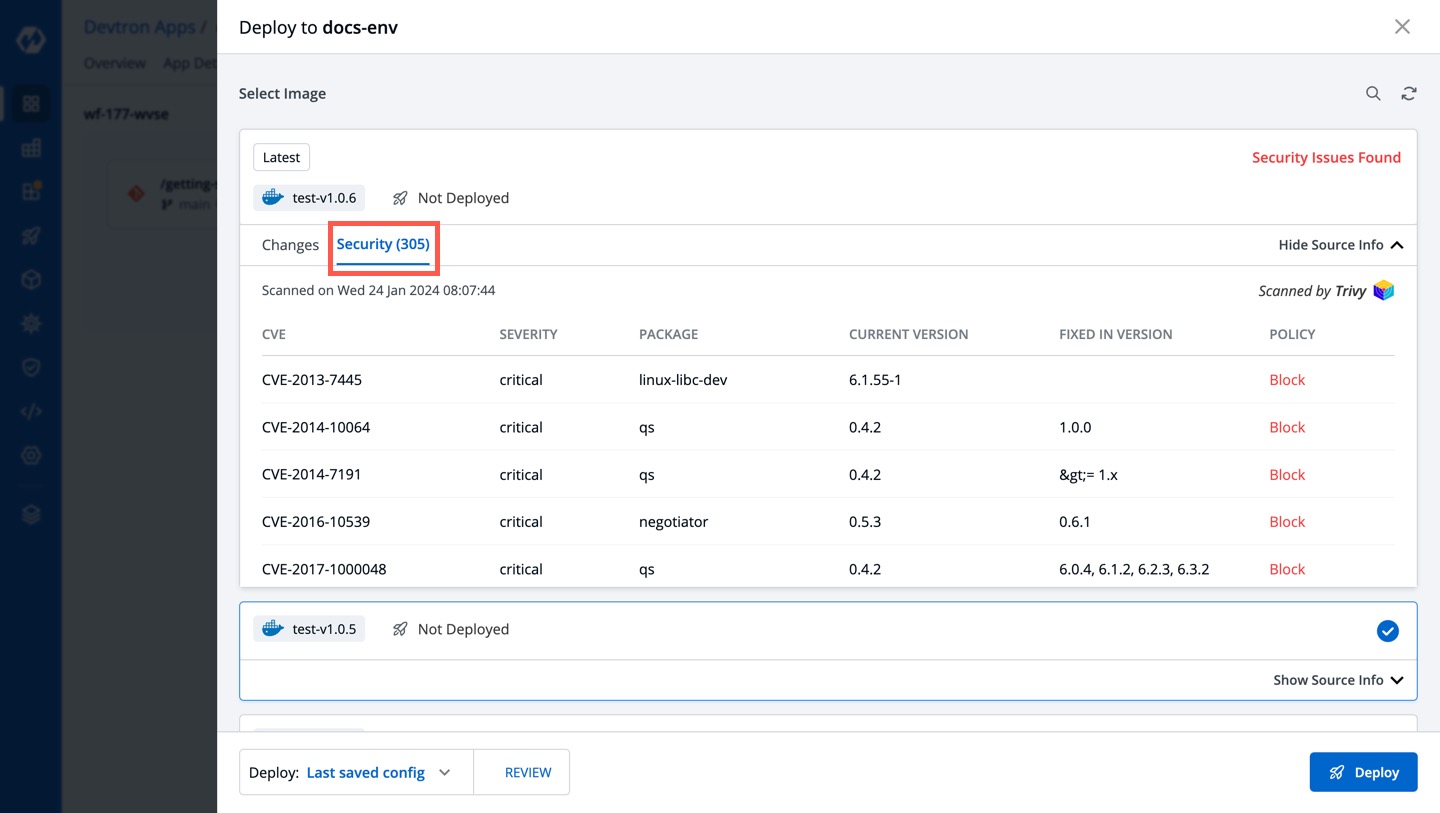The width and height of the screenshot is (1440, 813).
Task: Switch to the Changes tab
Action: [290, 245]
